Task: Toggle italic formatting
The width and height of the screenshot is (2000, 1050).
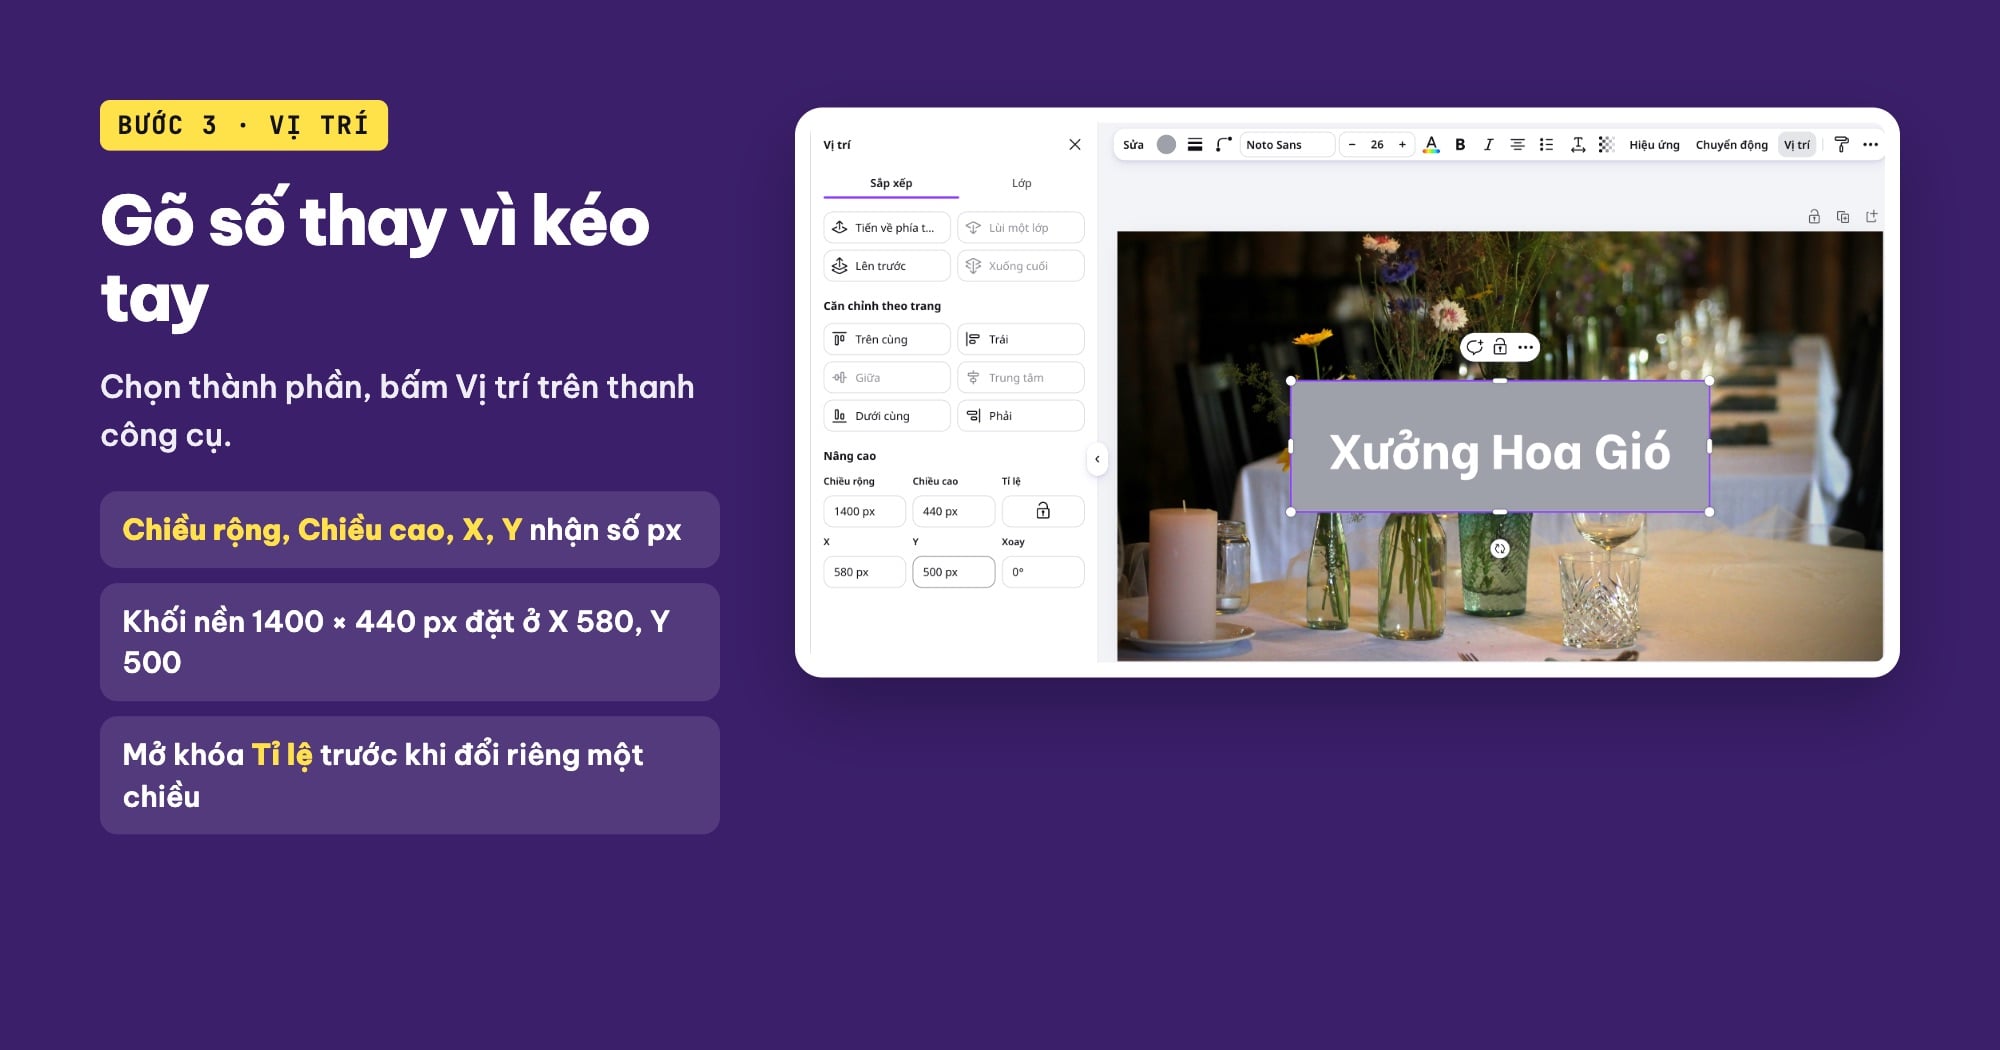Action: (x=1488, y=145)
